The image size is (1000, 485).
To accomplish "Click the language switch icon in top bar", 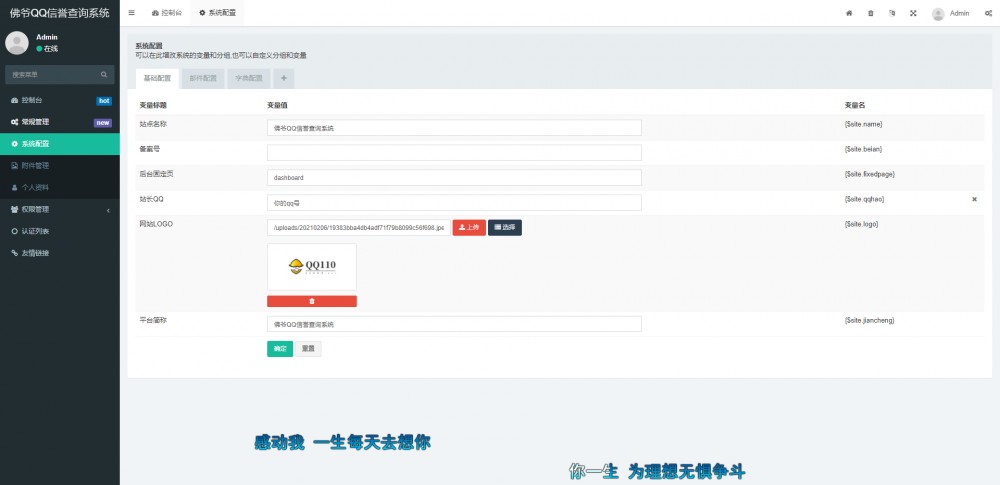I will coord(892,13).
